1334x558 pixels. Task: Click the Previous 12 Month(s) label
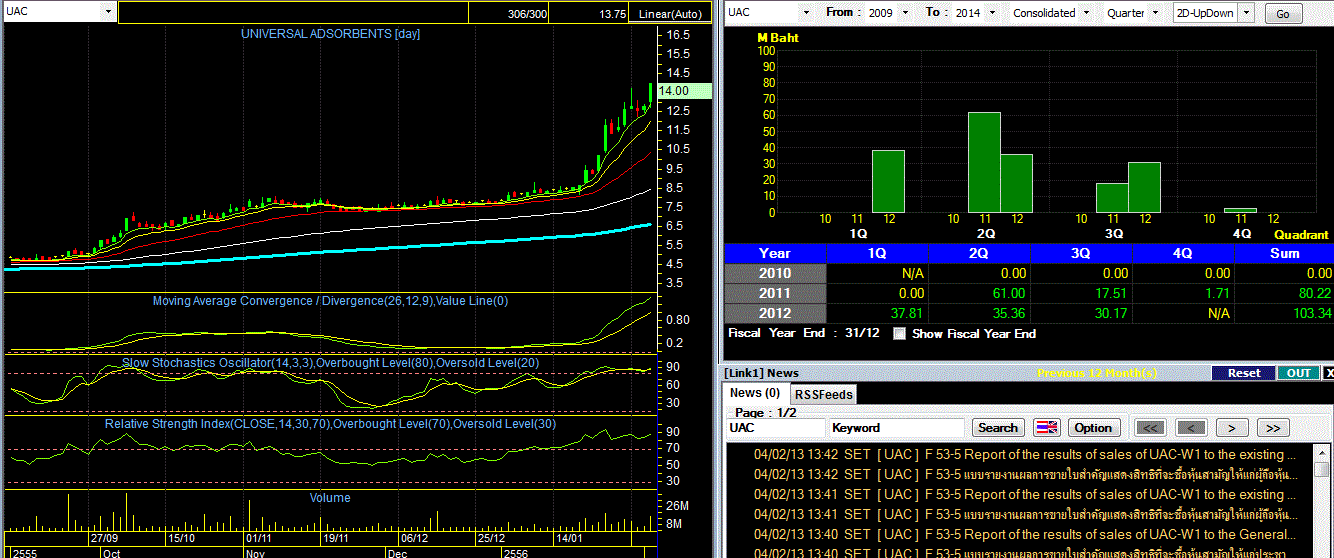tap(1096, 373)
